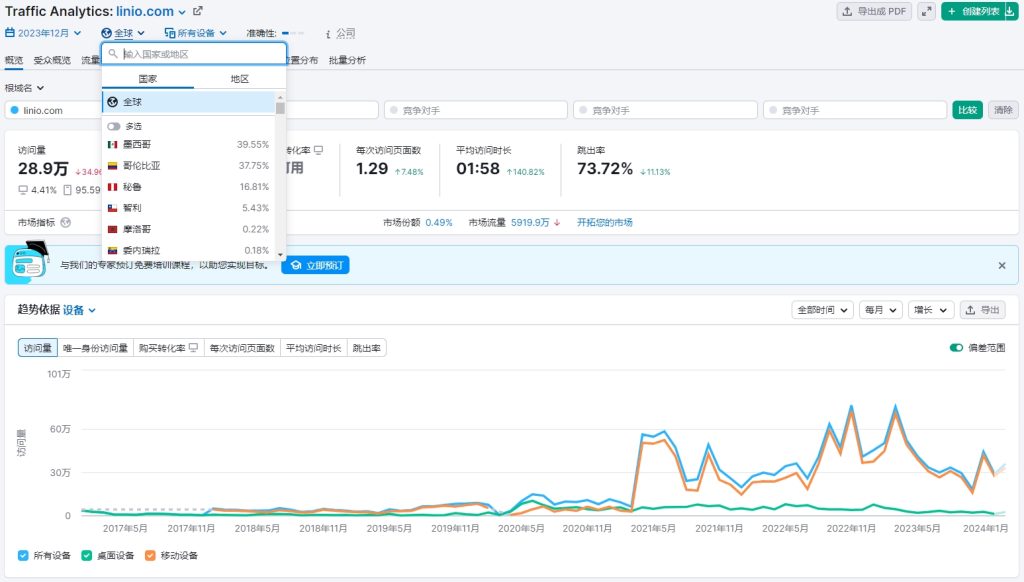
Task: Click the second 竞争对手 input field
Action: 665,110
